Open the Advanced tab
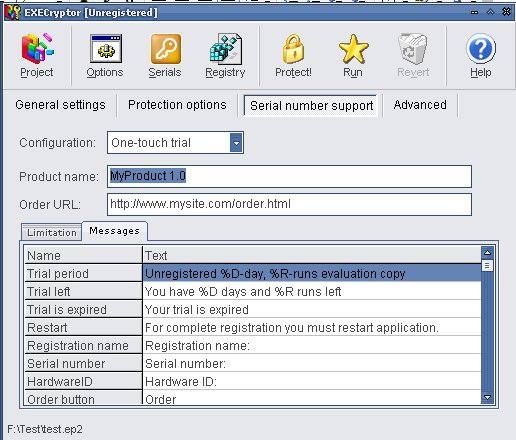Image resolution: width=516 pixels, height=440 pixels. tap(420, 105)
